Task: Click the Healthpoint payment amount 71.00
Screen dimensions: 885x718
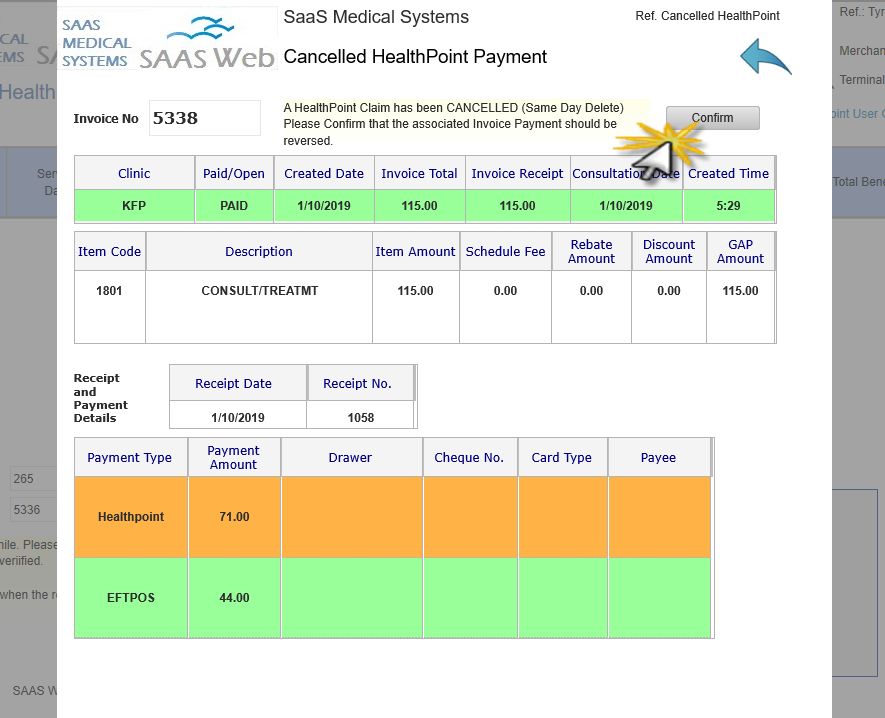Action: pos(234,517)
